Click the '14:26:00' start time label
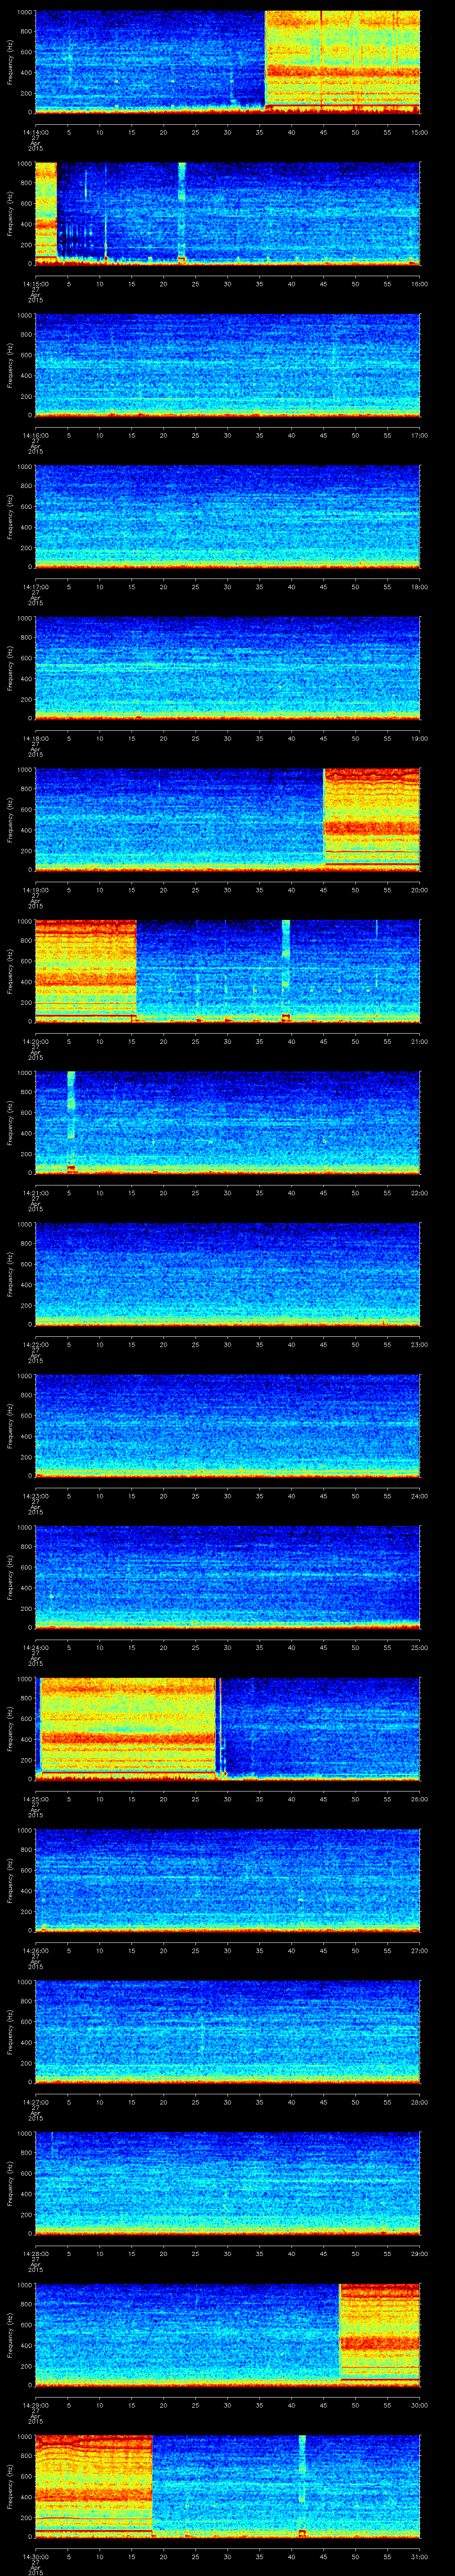 click(x=36, y=1950)
